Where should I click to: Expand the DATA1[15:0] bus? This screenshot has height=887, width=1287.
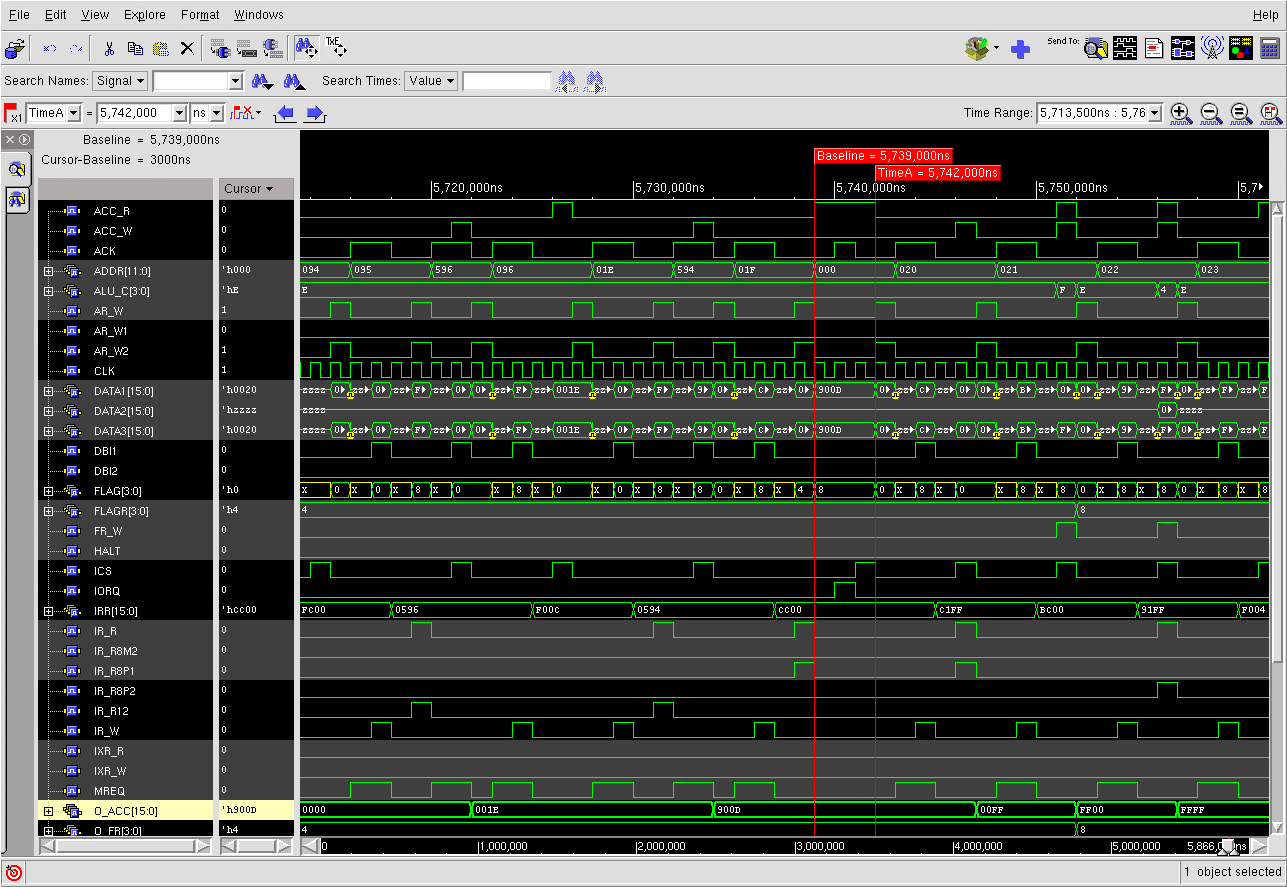(x=48, y=391)
